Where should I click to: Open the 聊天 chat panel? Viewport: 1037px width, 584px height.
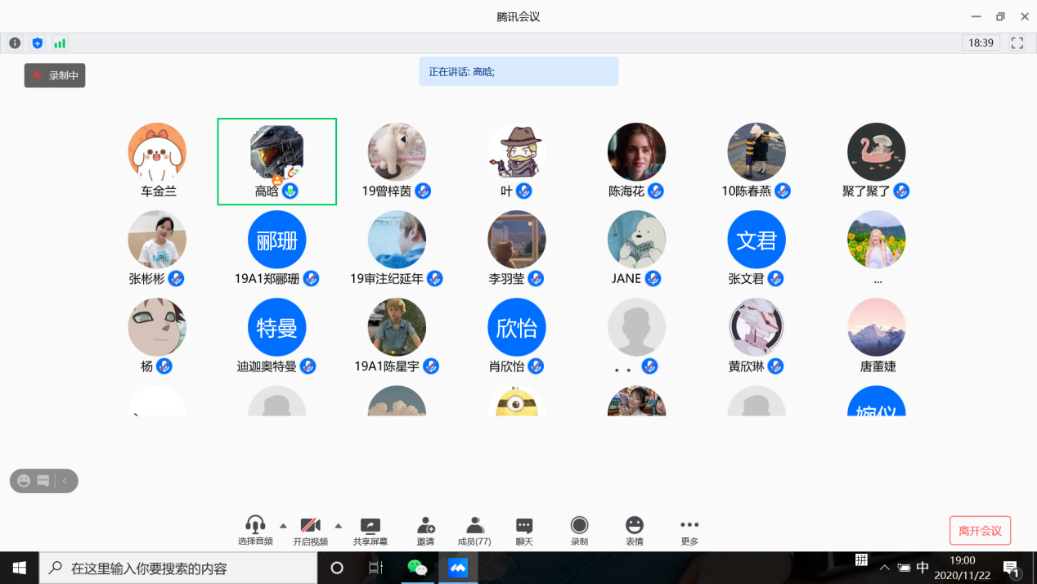coord(524,530)
